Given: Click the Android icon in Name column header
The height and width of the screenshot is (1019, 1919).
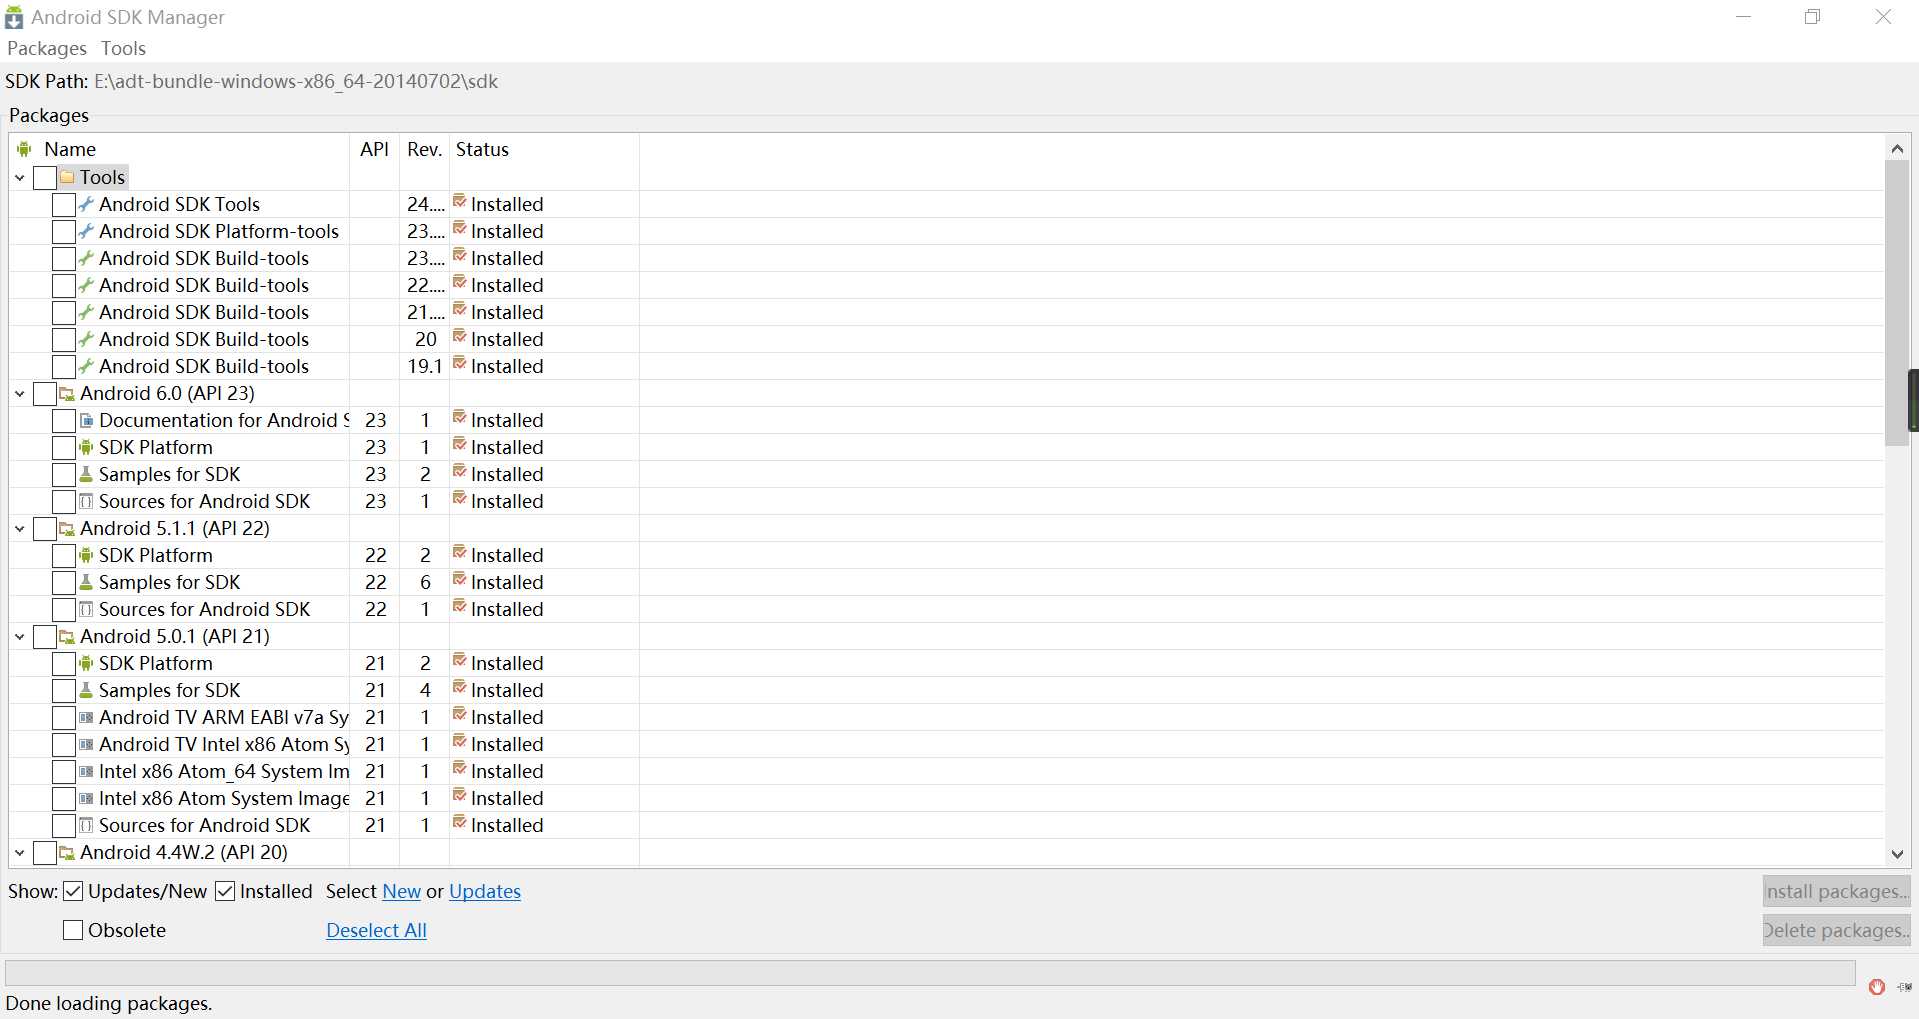Looking at the screenshot, I should [x=24, y=149].
